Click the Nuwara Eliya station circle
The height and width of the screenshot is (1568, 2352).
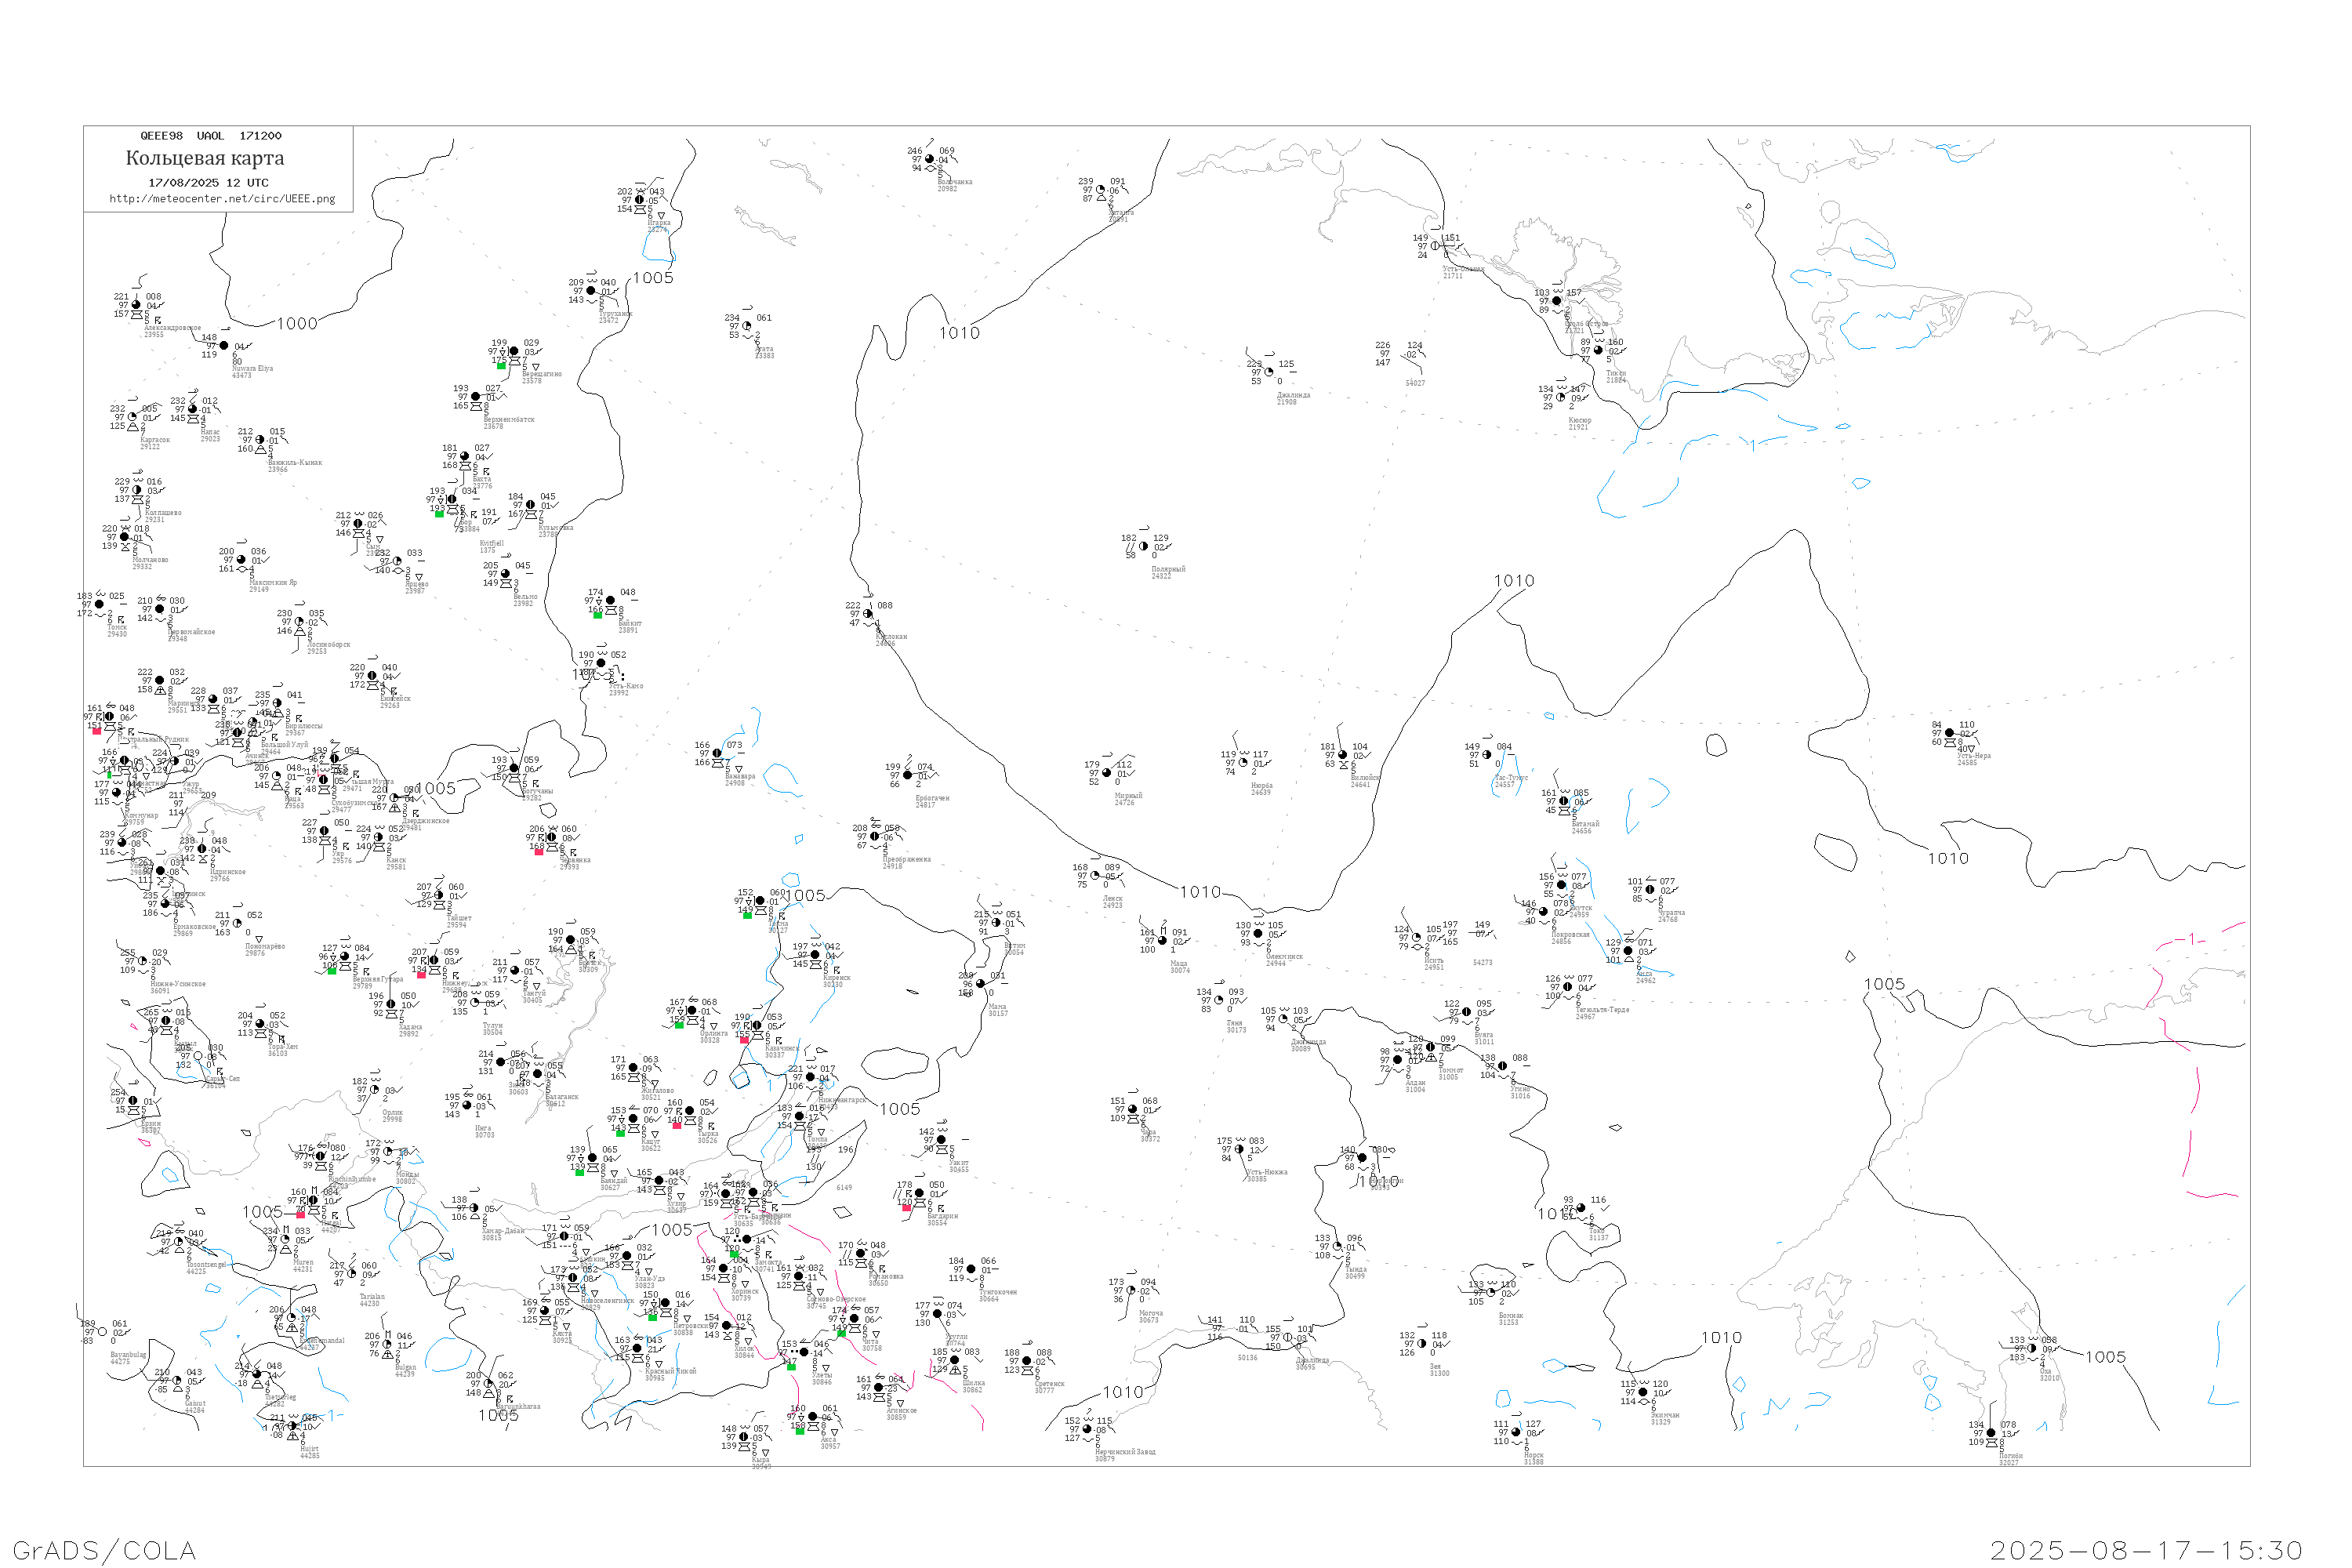pos(224,346)
